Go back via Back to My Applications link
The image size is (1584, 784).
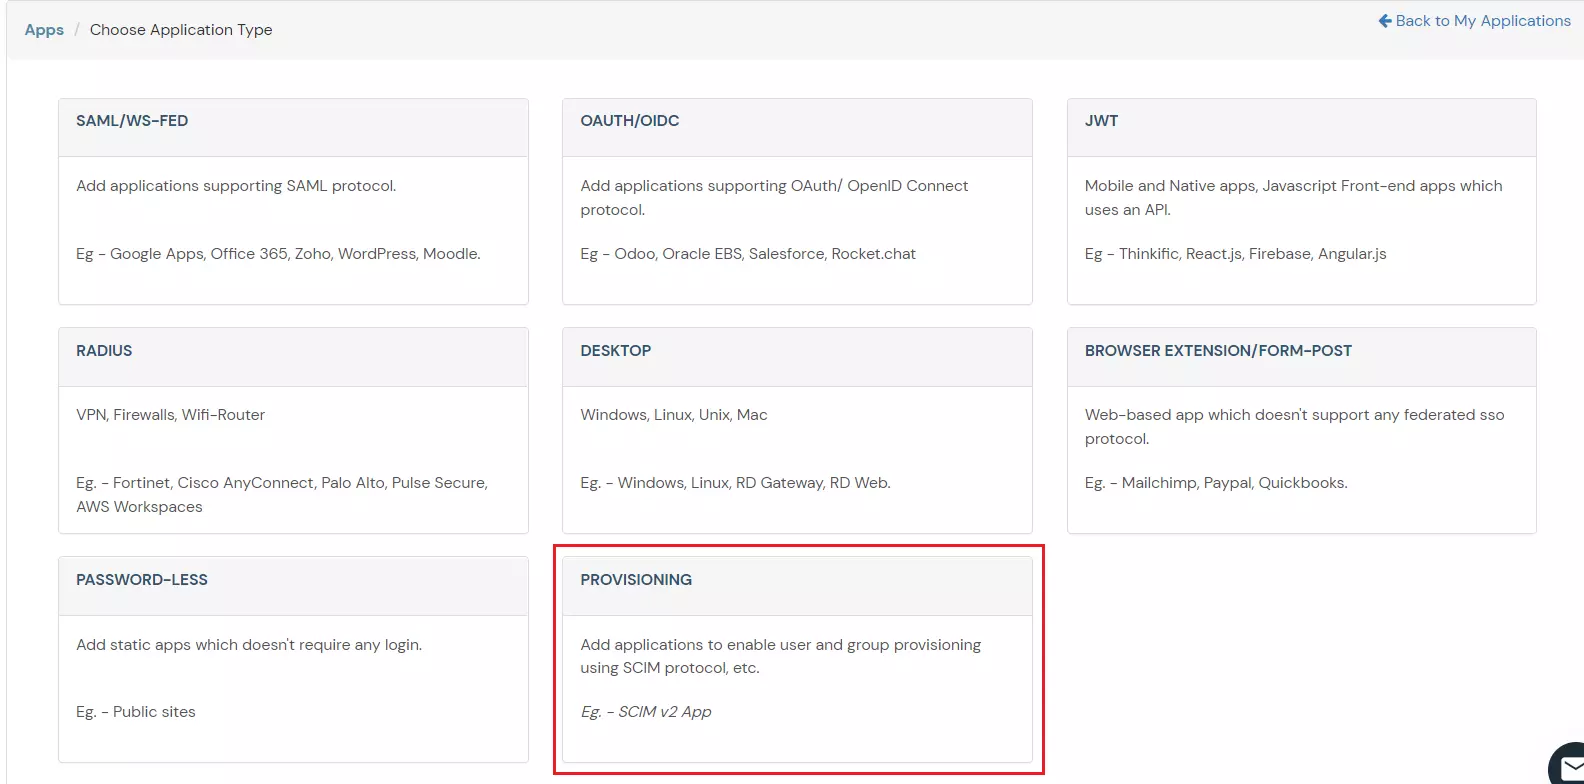click(1482, 21)
